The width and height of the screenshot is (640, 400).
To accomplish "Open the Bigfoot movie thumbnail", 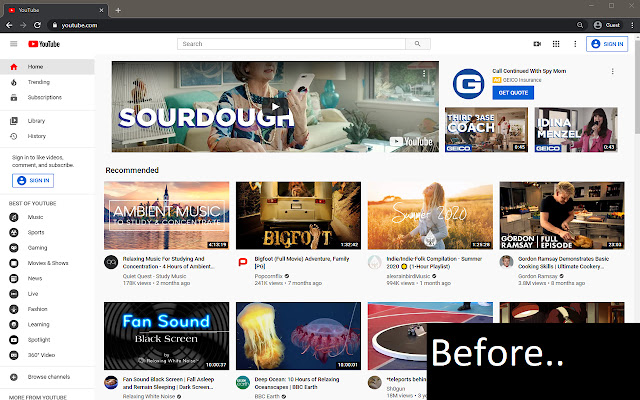I will point(298,216).
